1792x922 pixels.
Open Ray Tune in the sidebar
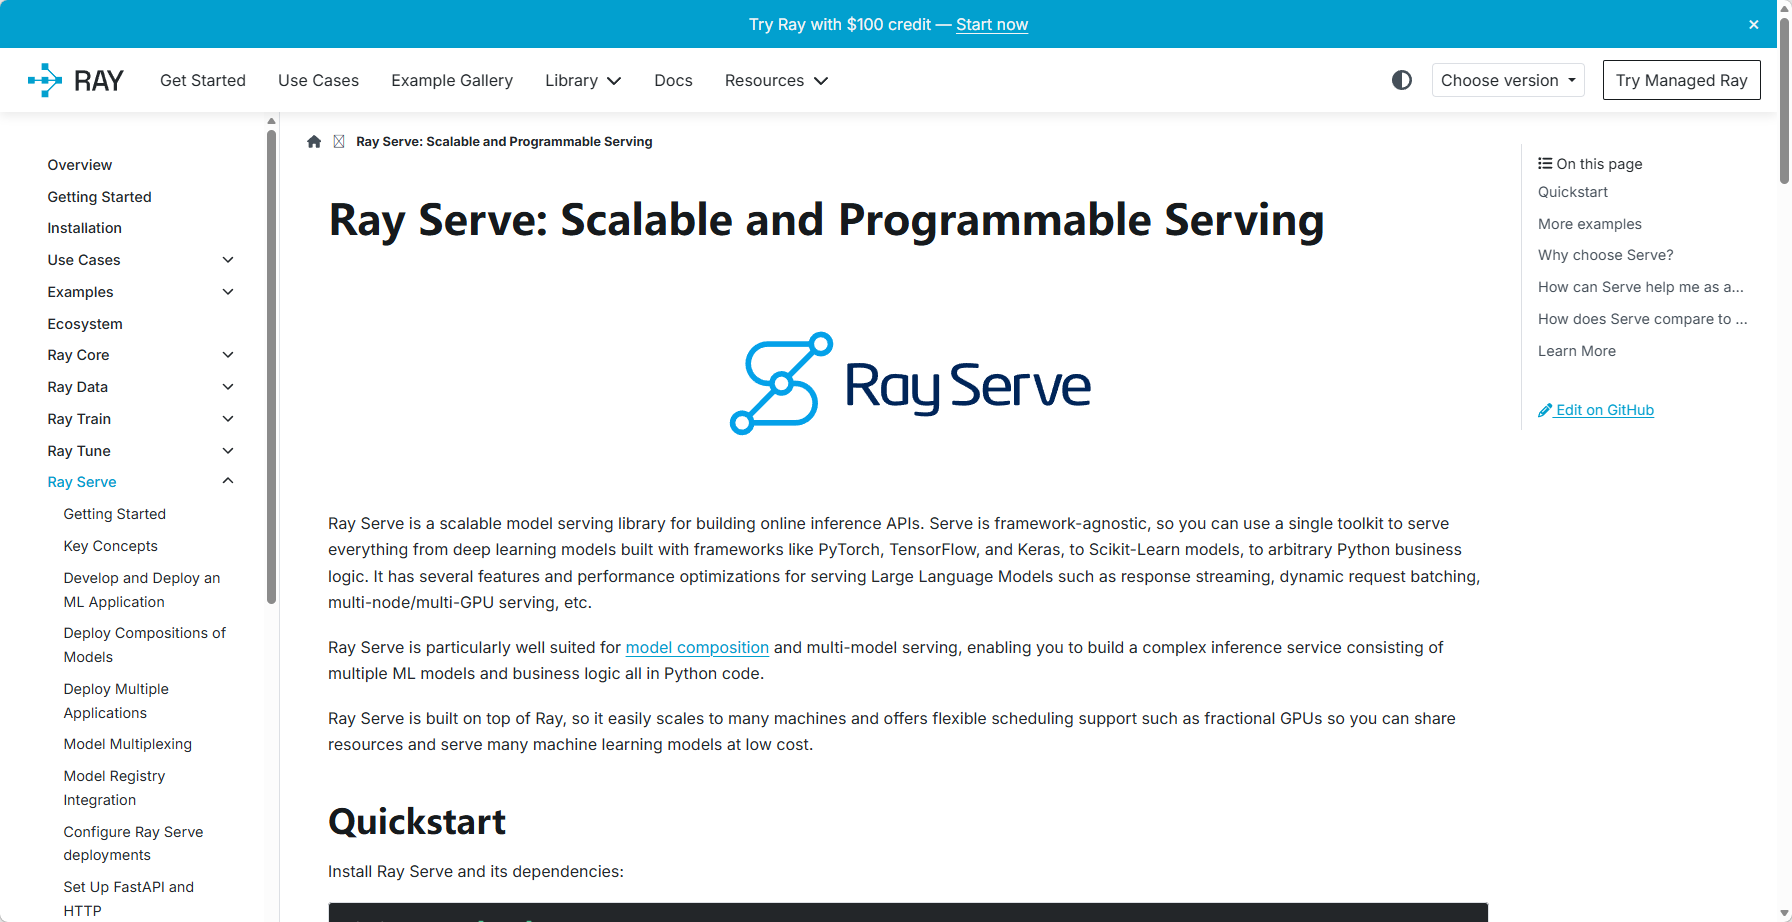[79, 451]
